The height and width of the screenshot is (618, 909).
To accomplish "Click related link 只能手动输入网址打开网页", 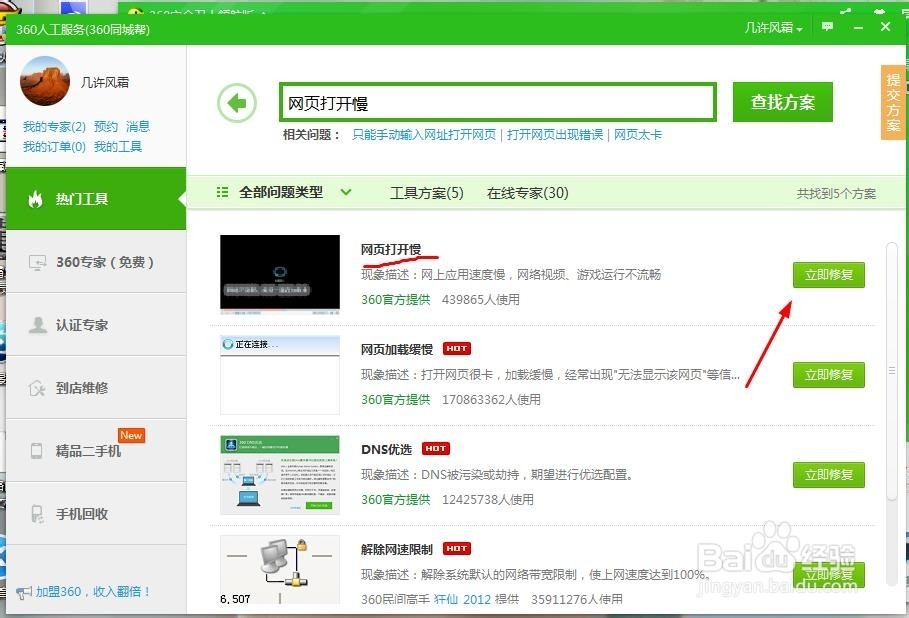I will (424, 134).
